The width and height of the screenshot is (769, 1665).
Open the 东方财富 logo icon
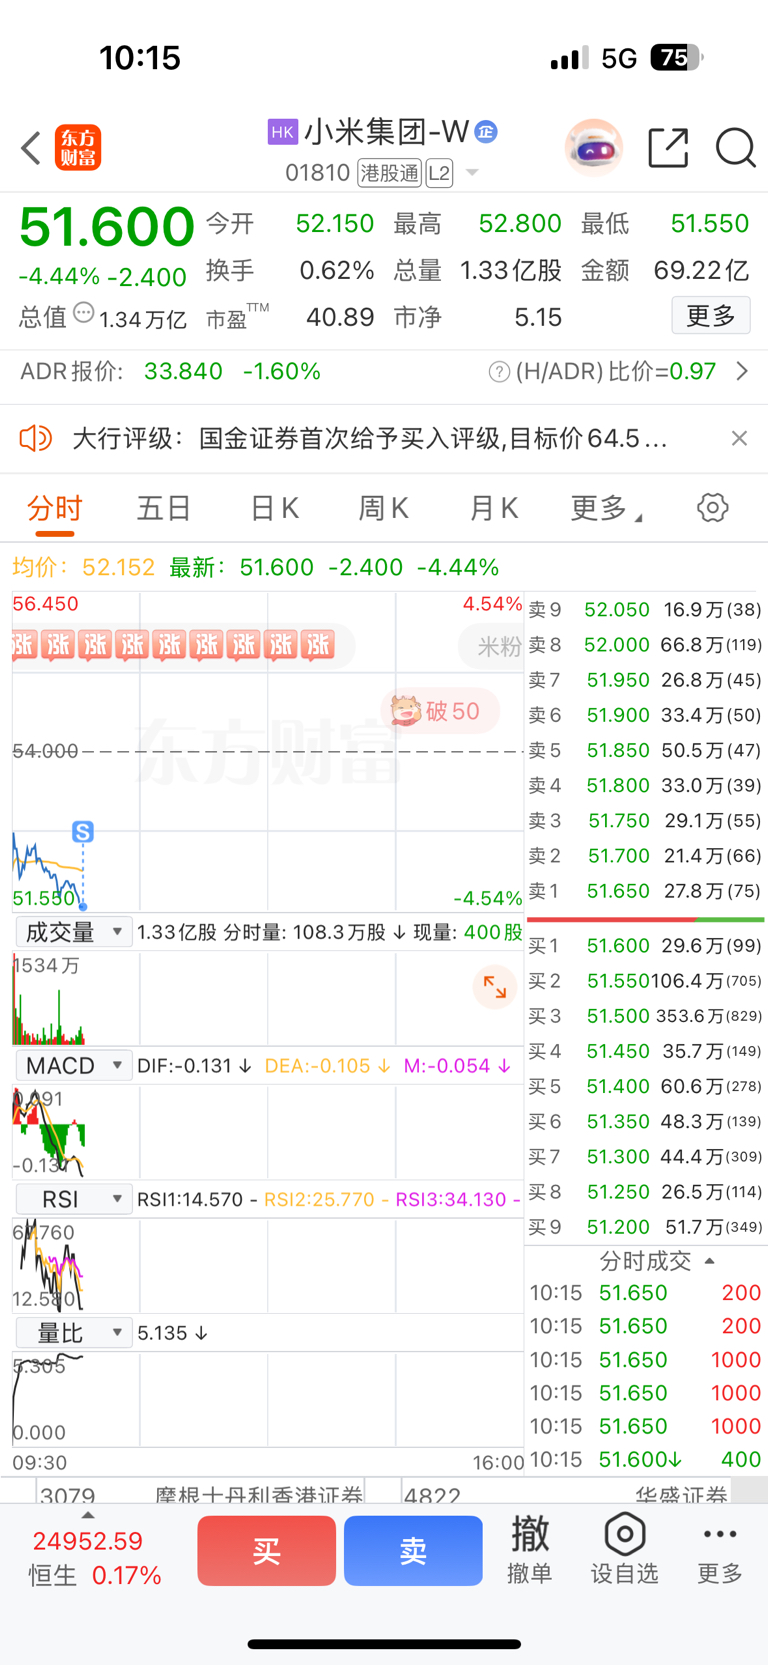coord(78,148)
